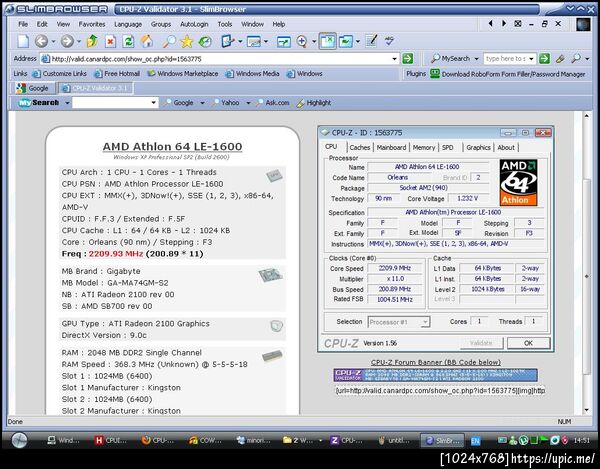Open the Firefox CPU- taskbar item
Viewport: 600px width, 469px height.
[x=157, y=440]
